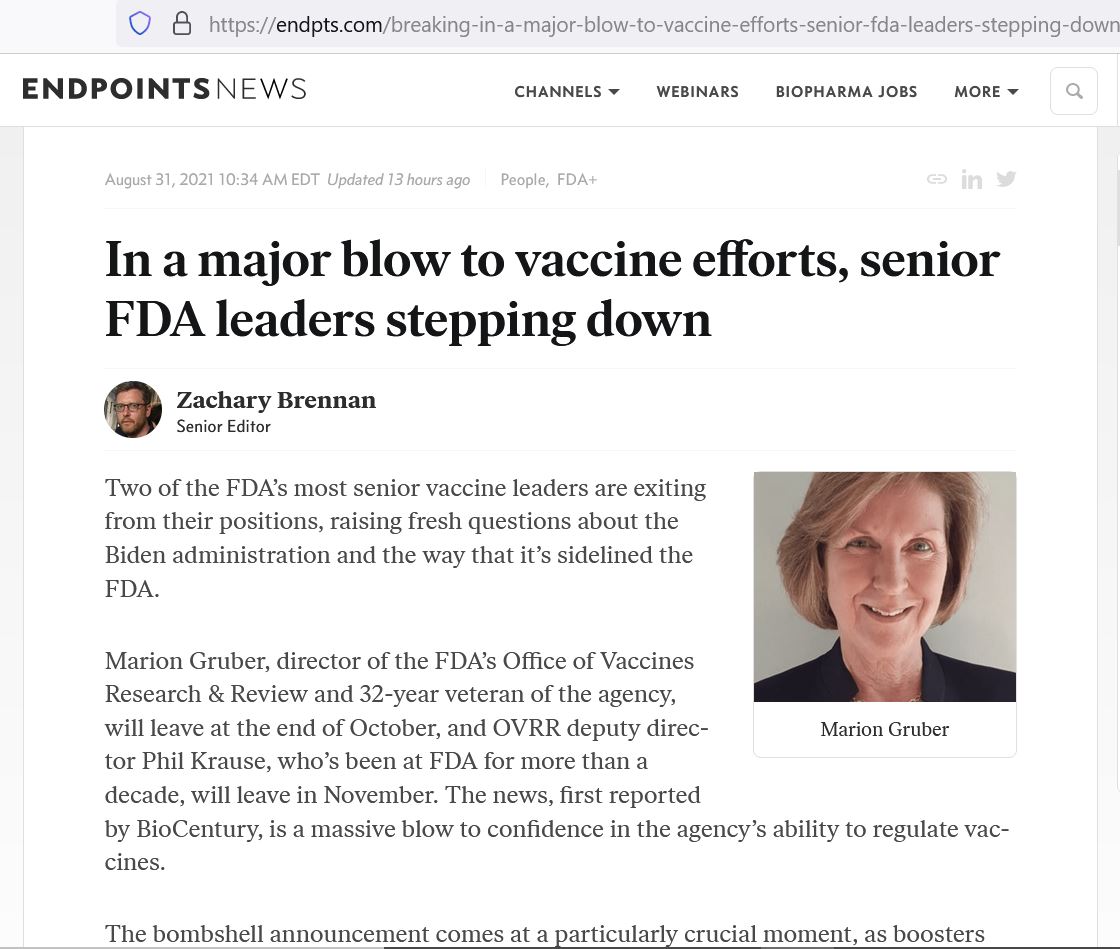1120x949 pixels.
Task: Expand the More dropdown menu
Action: coord(985,92)
